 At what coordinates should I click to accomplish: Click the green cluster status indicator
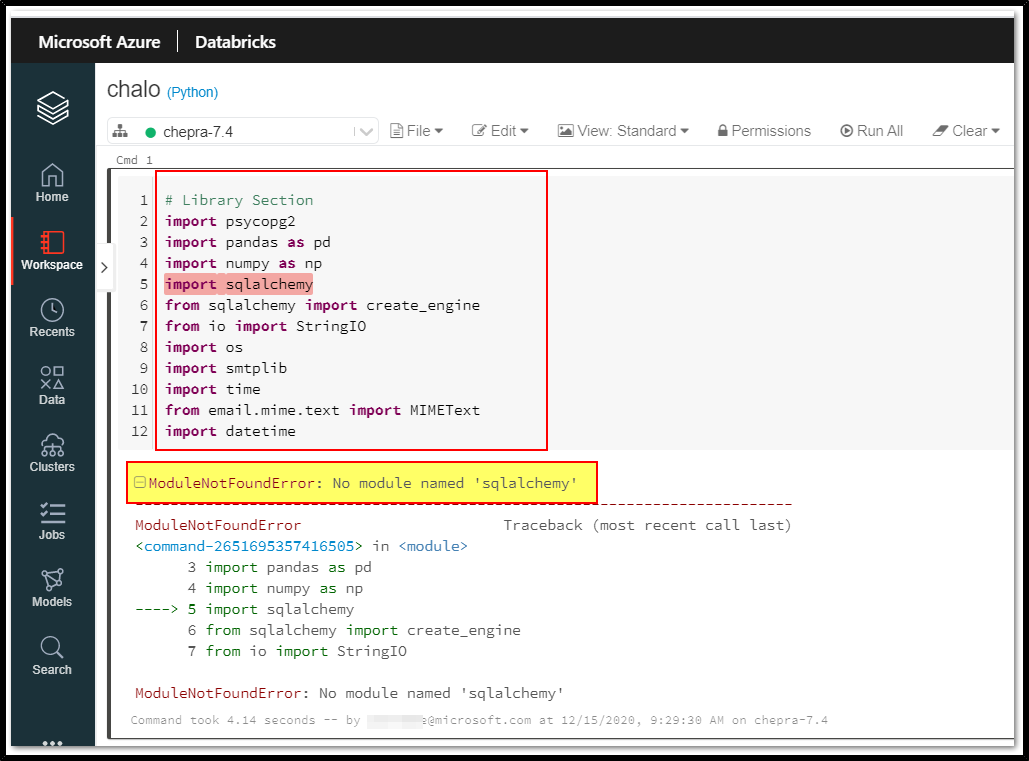tap(150, 130)
